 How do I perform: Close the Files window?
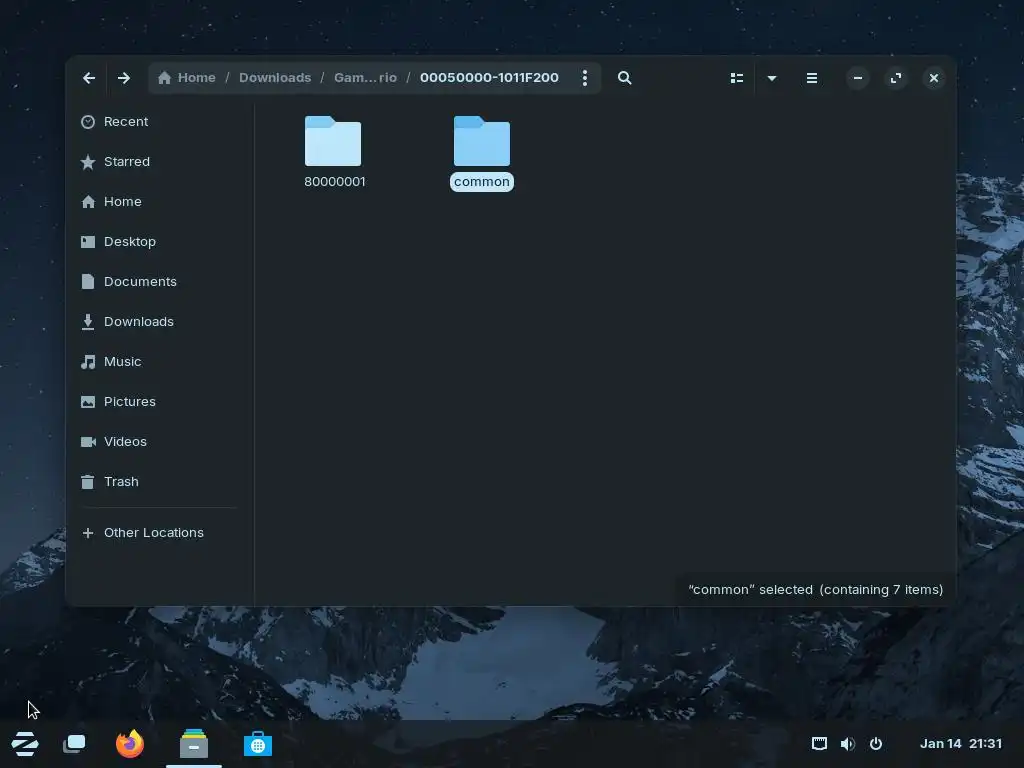[933, 78]
